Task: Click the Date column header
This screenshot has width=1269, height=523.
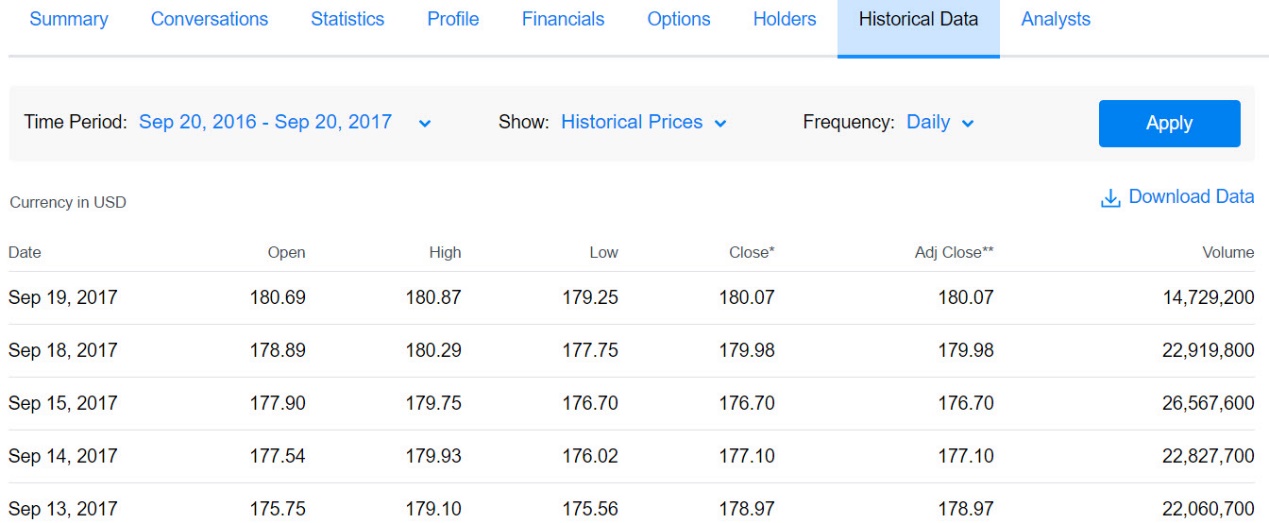Action: click(x=25, y=253)
